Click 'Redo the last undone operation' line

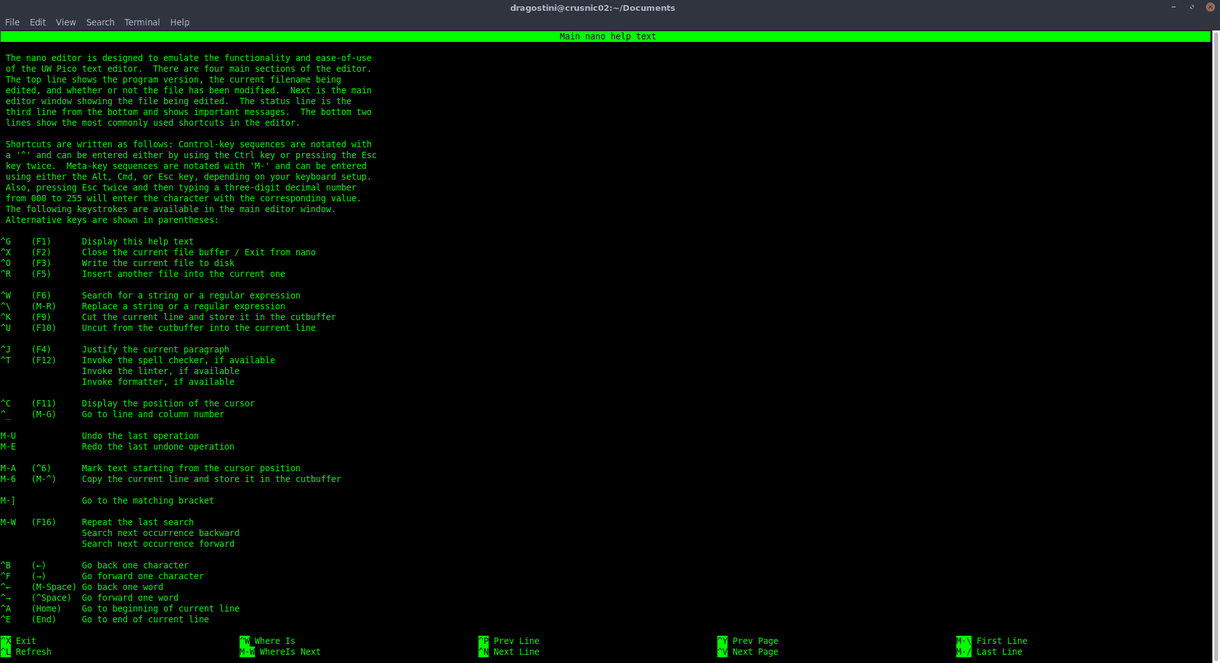click(158, 447)
